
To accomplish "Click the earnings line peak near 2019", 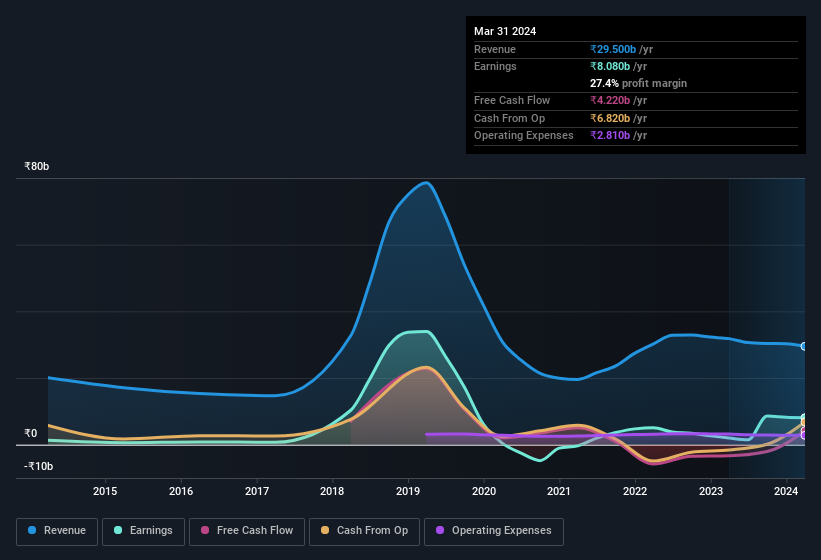I will coord(426,331).
